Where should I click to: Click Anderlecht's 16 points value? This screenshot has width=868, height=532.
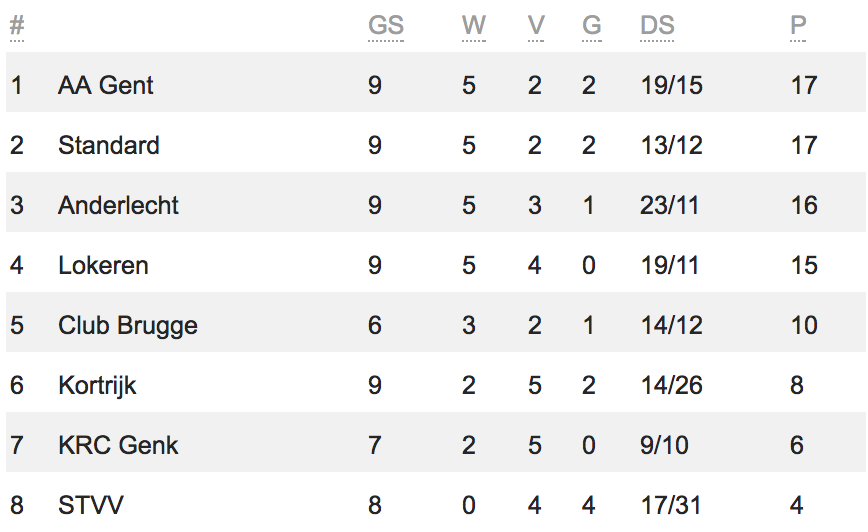point(804,205)
